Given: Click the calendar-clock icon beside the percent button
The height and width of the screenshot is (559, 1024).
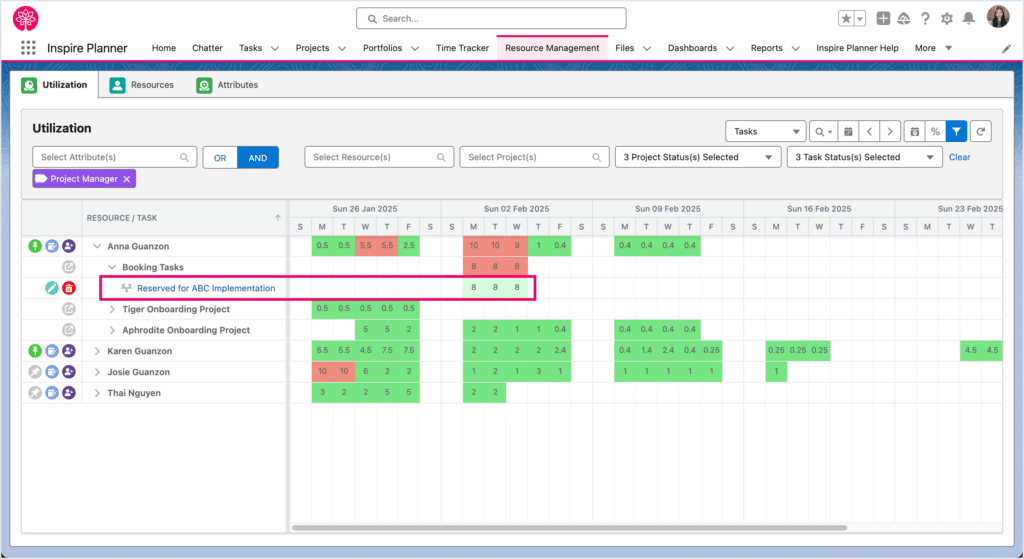Looking at the screenshot, I should click(915, 131).
